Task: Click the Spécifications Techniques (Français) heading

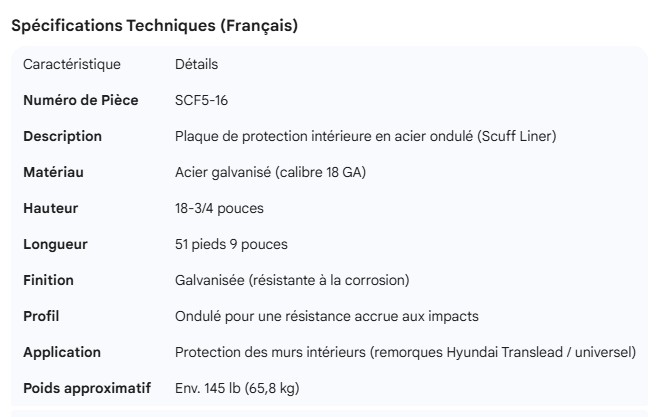Action: [154, 27]
